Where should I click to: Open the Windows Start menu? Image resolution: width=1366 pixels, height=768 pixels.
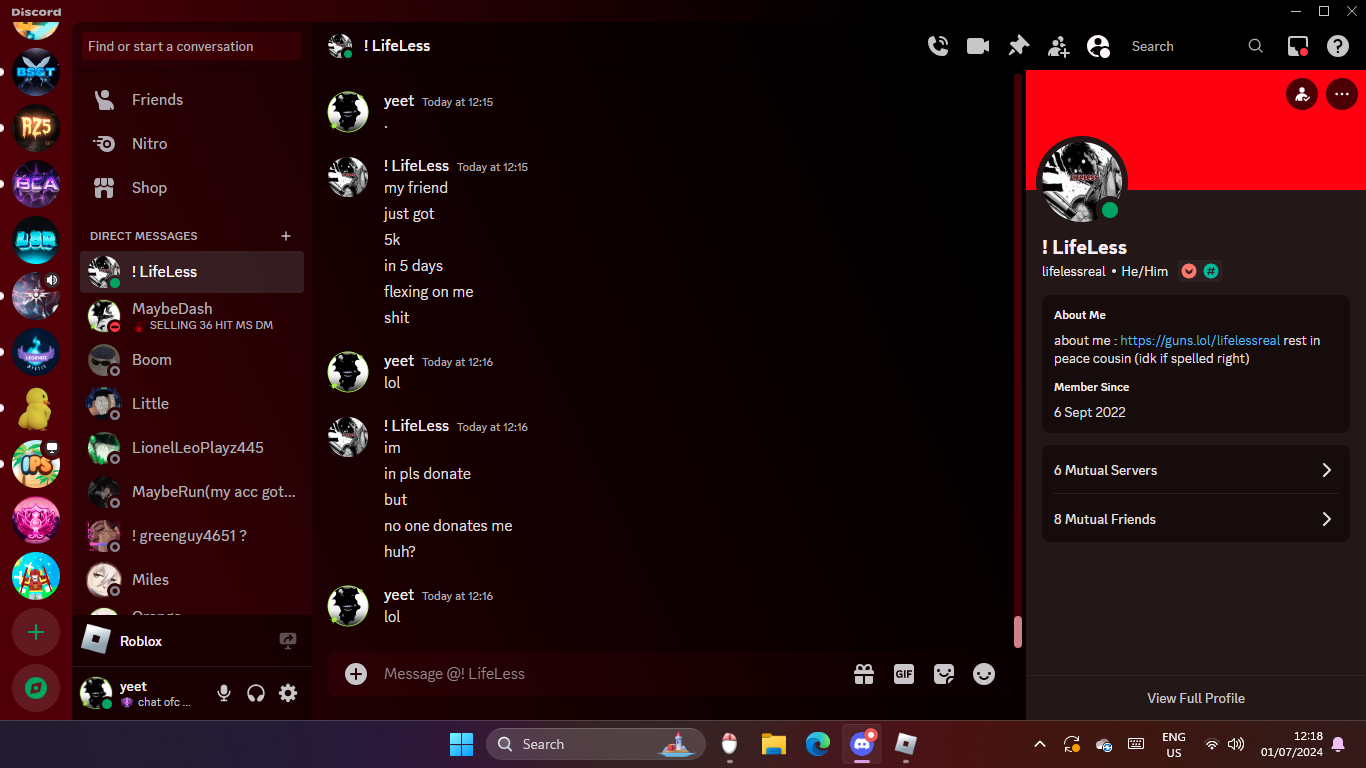pyautogui.click(x=461, y=744)
